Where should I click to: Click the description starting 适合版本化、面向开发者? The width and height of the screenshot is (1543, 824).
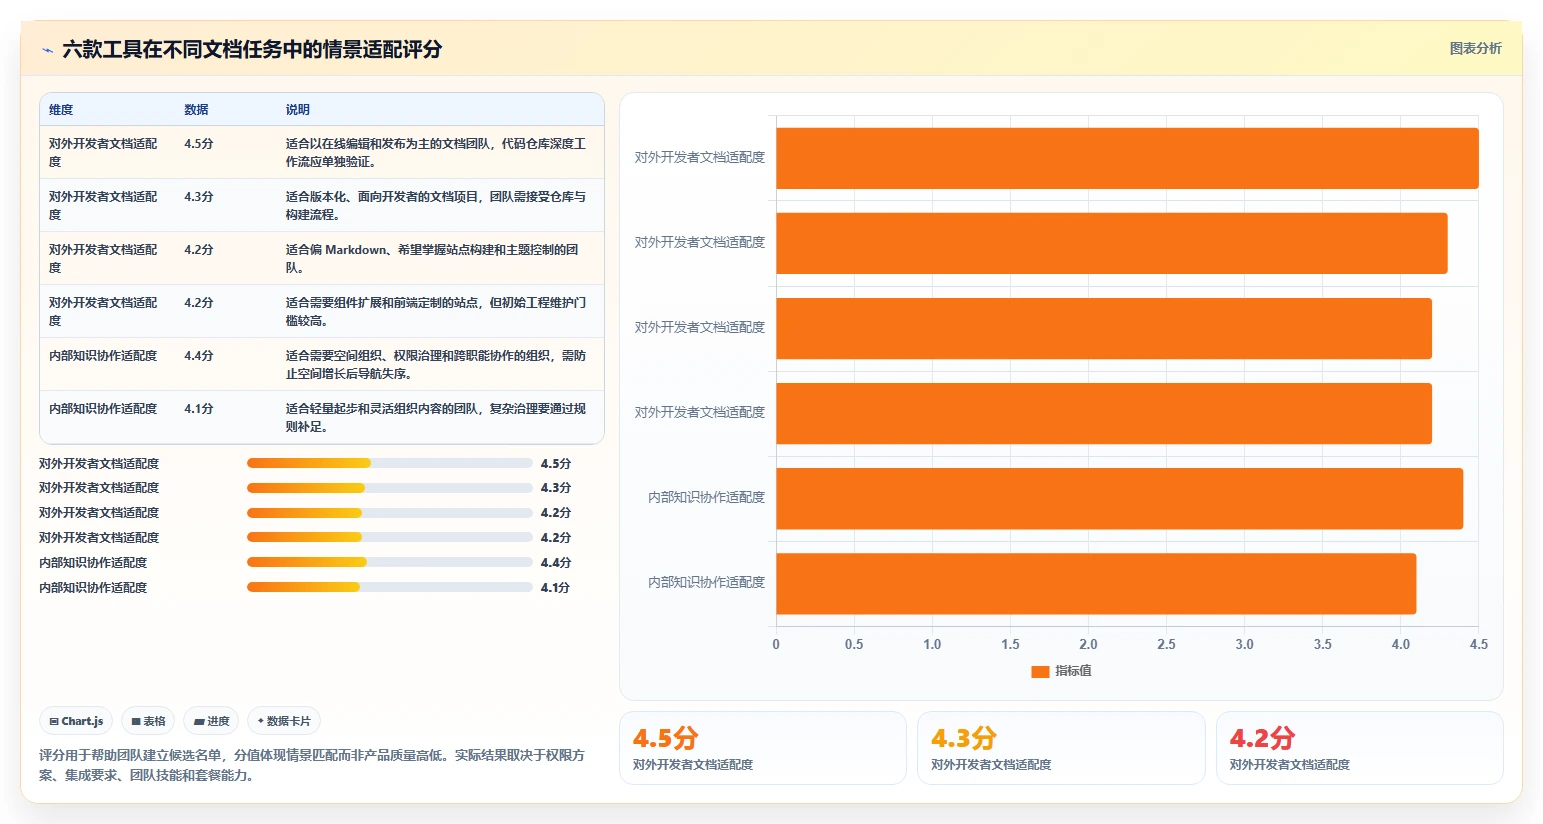pyautogui.click(x=436, y=206)
